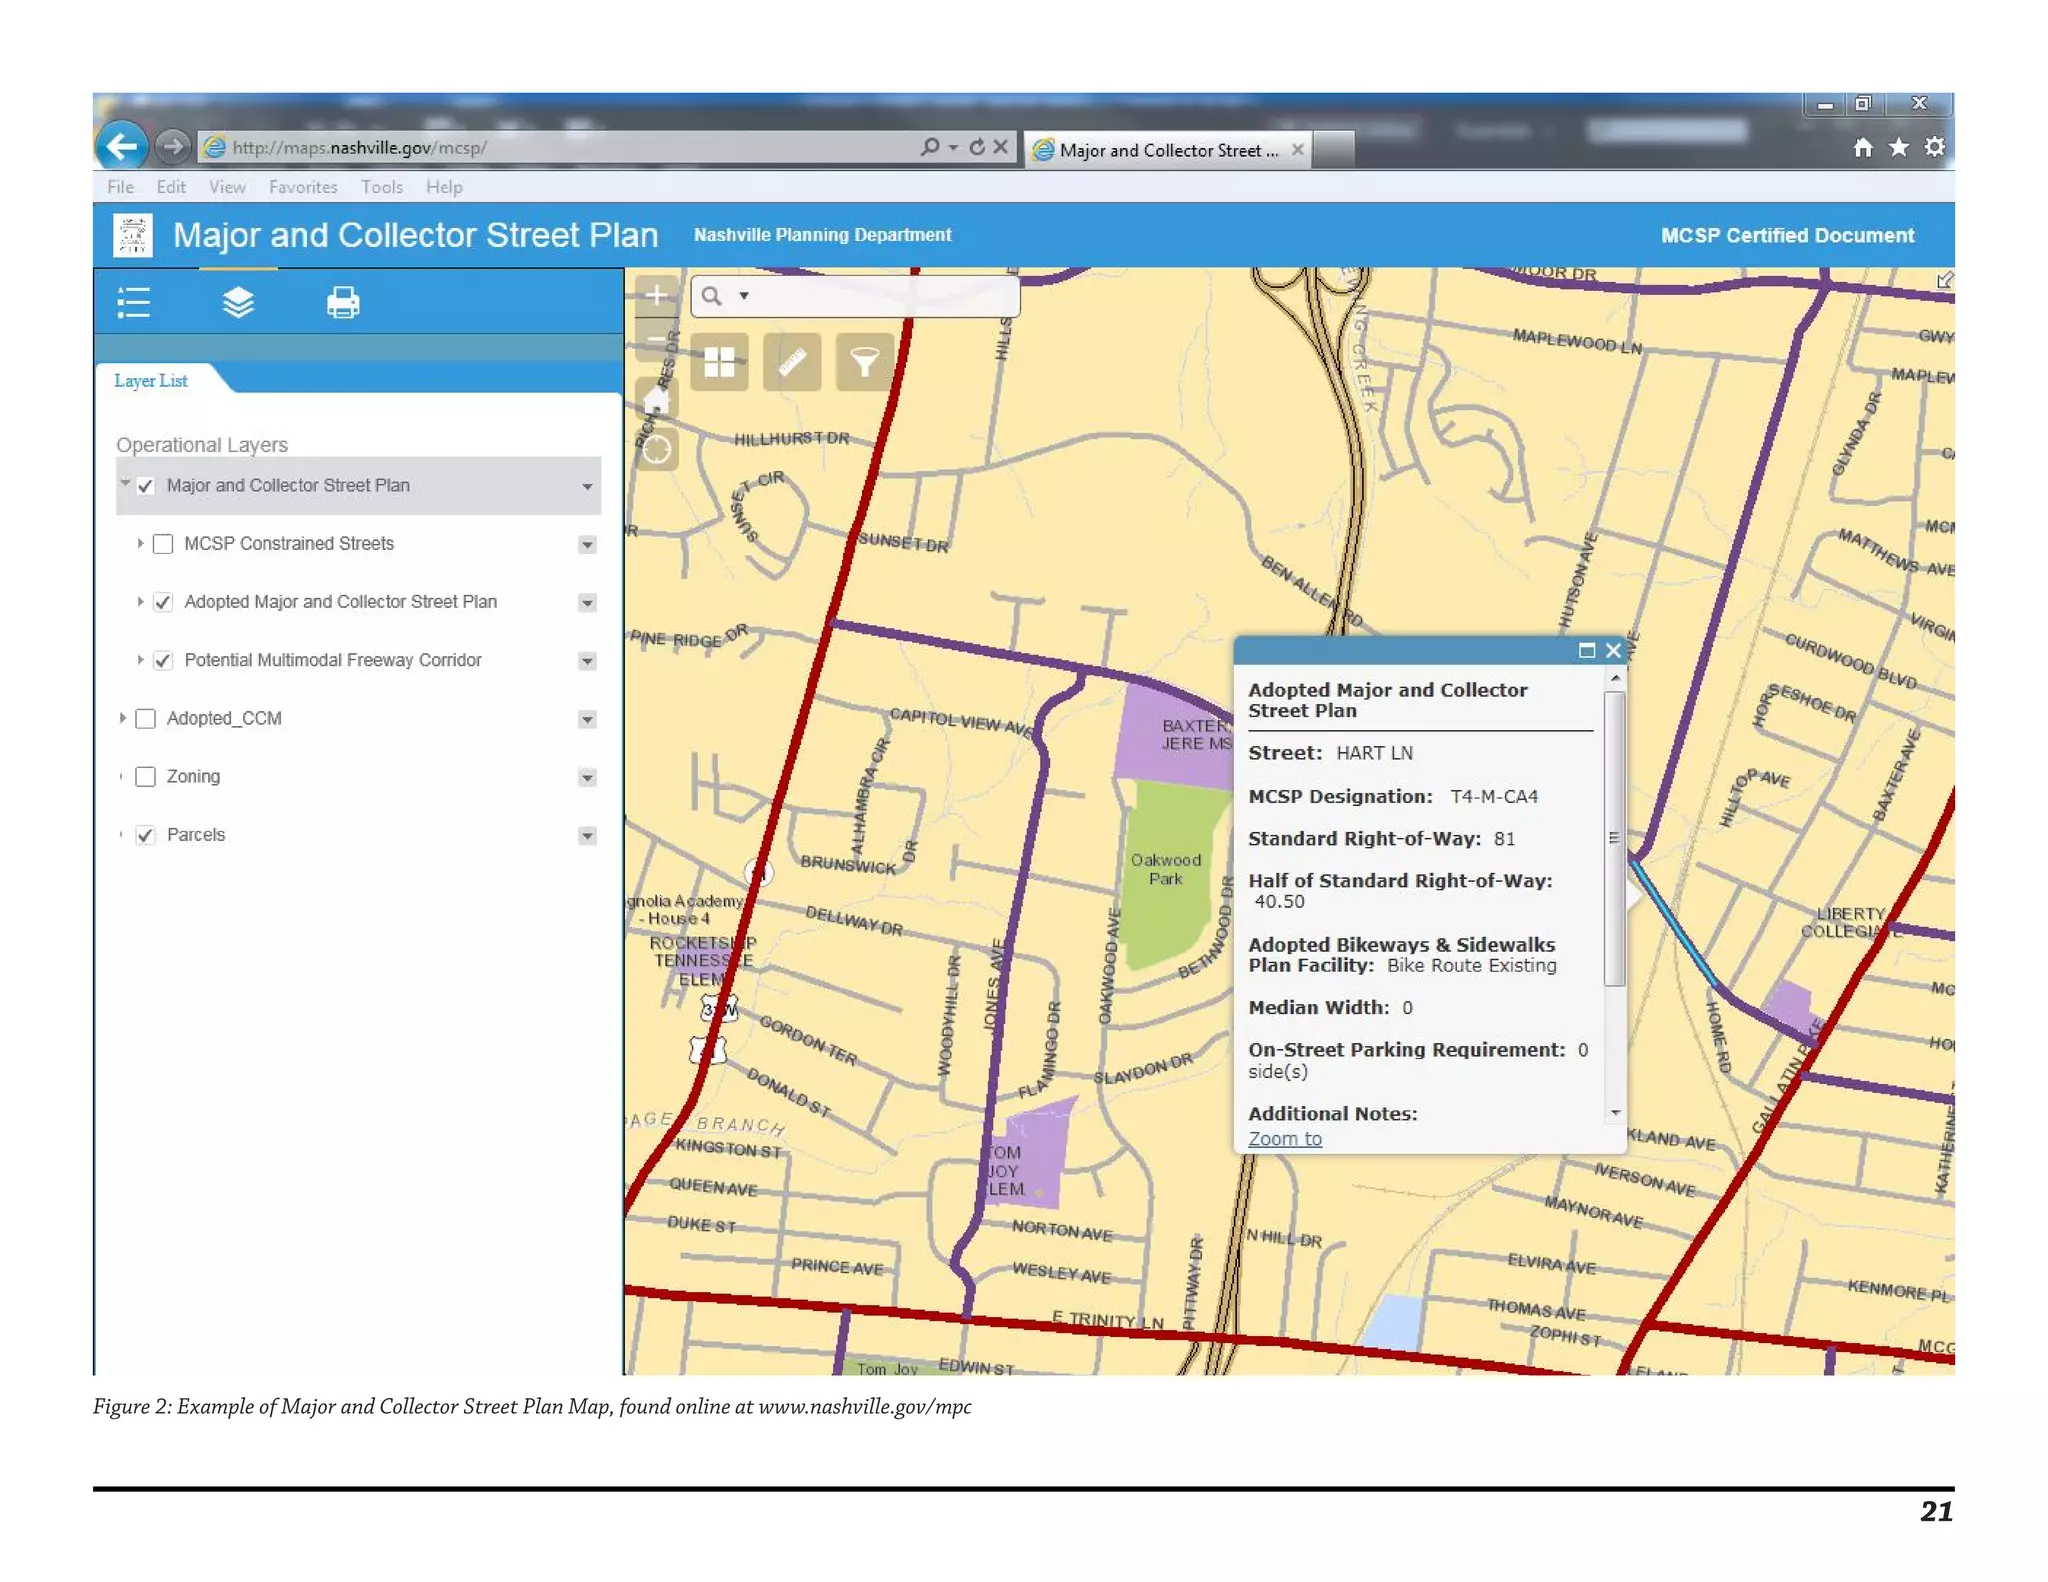
Task: Click the popup scrollbar down arrow
Action: (1614, 1112)
